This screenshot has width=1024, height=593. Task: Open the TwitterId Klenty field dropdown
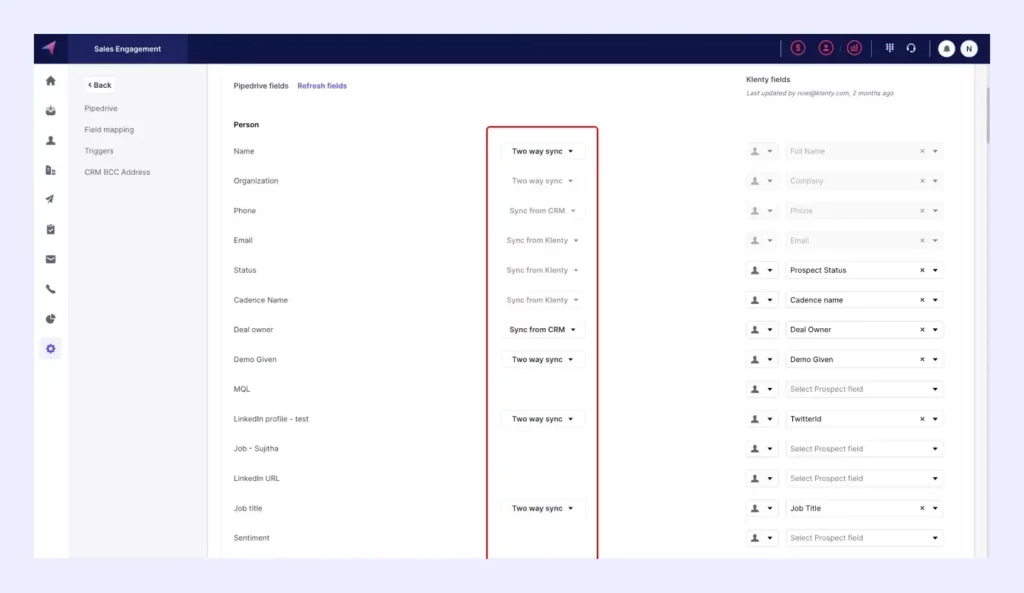tap(935, 419)
